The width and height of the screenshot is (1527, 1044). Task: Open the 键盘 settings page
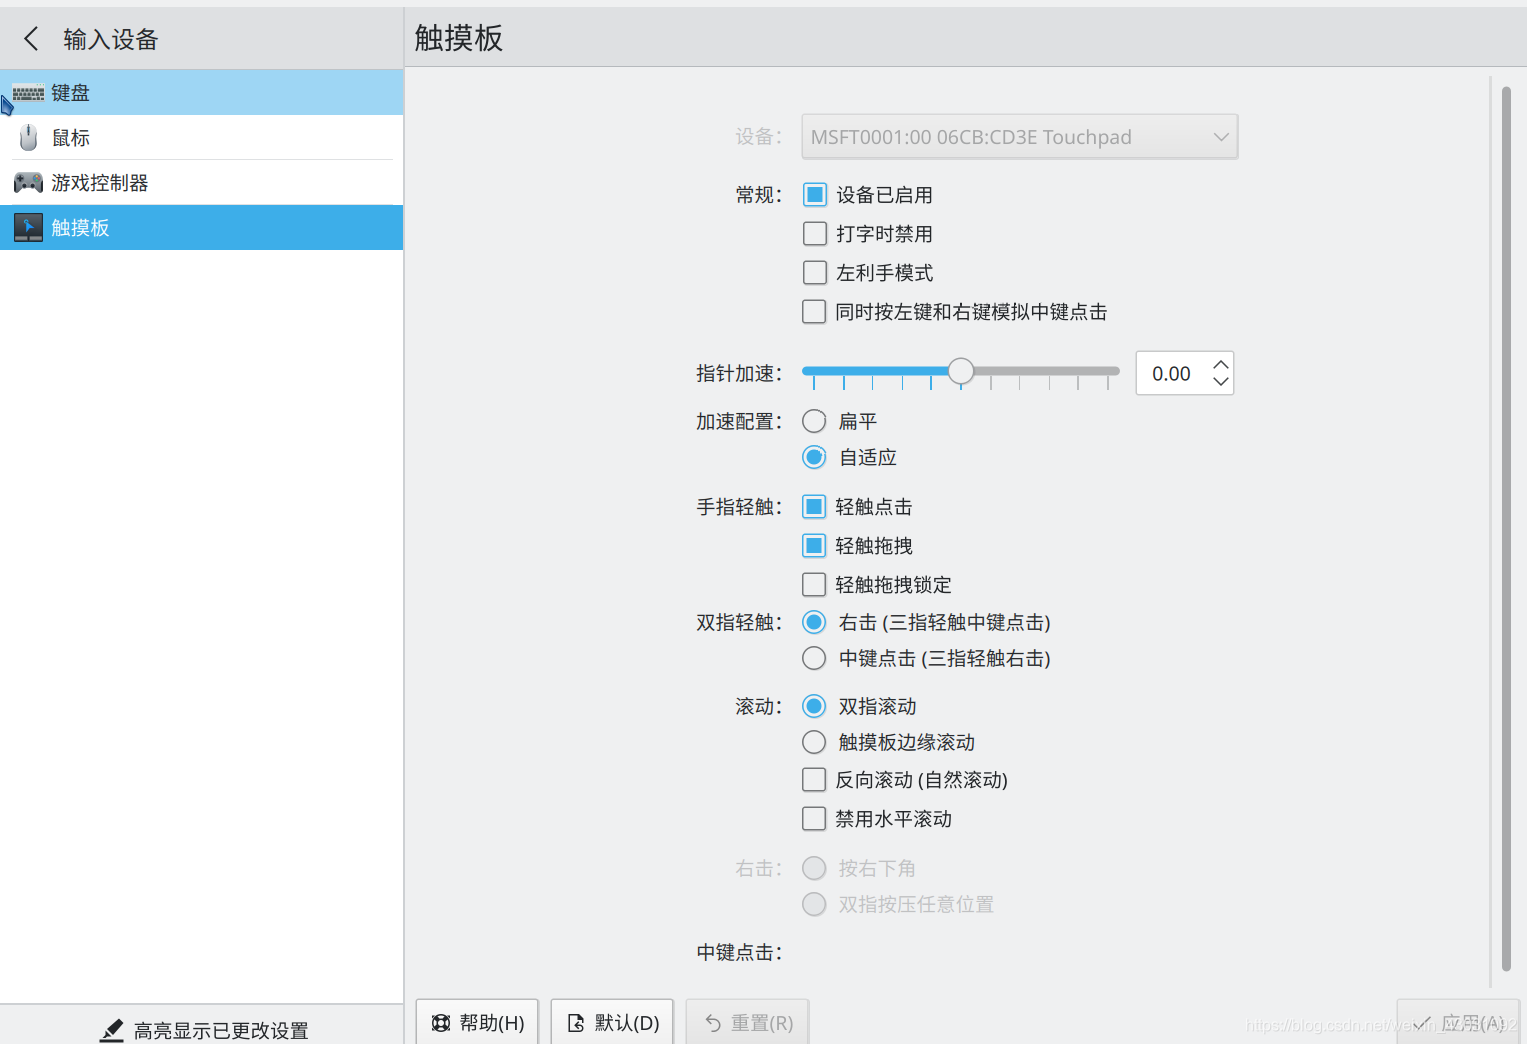click(x=202, y=93)
